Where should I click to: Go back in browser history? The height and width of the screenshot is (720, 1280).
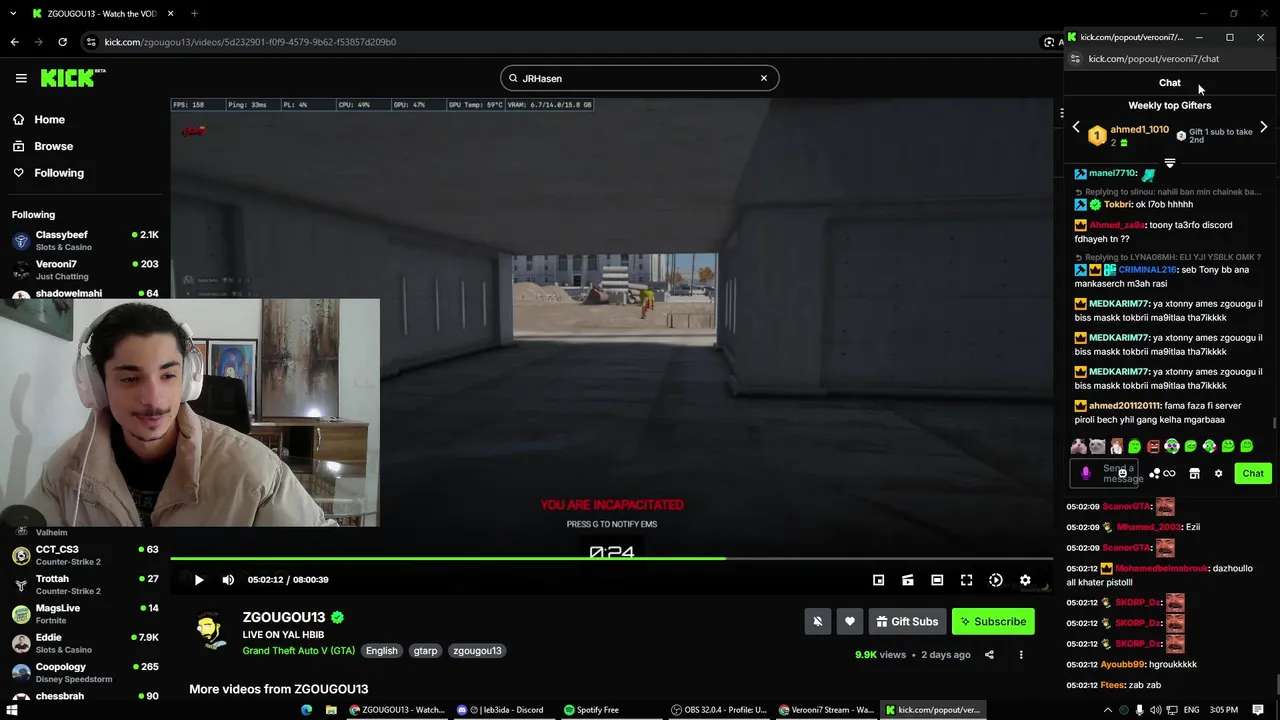pos(14,42)
